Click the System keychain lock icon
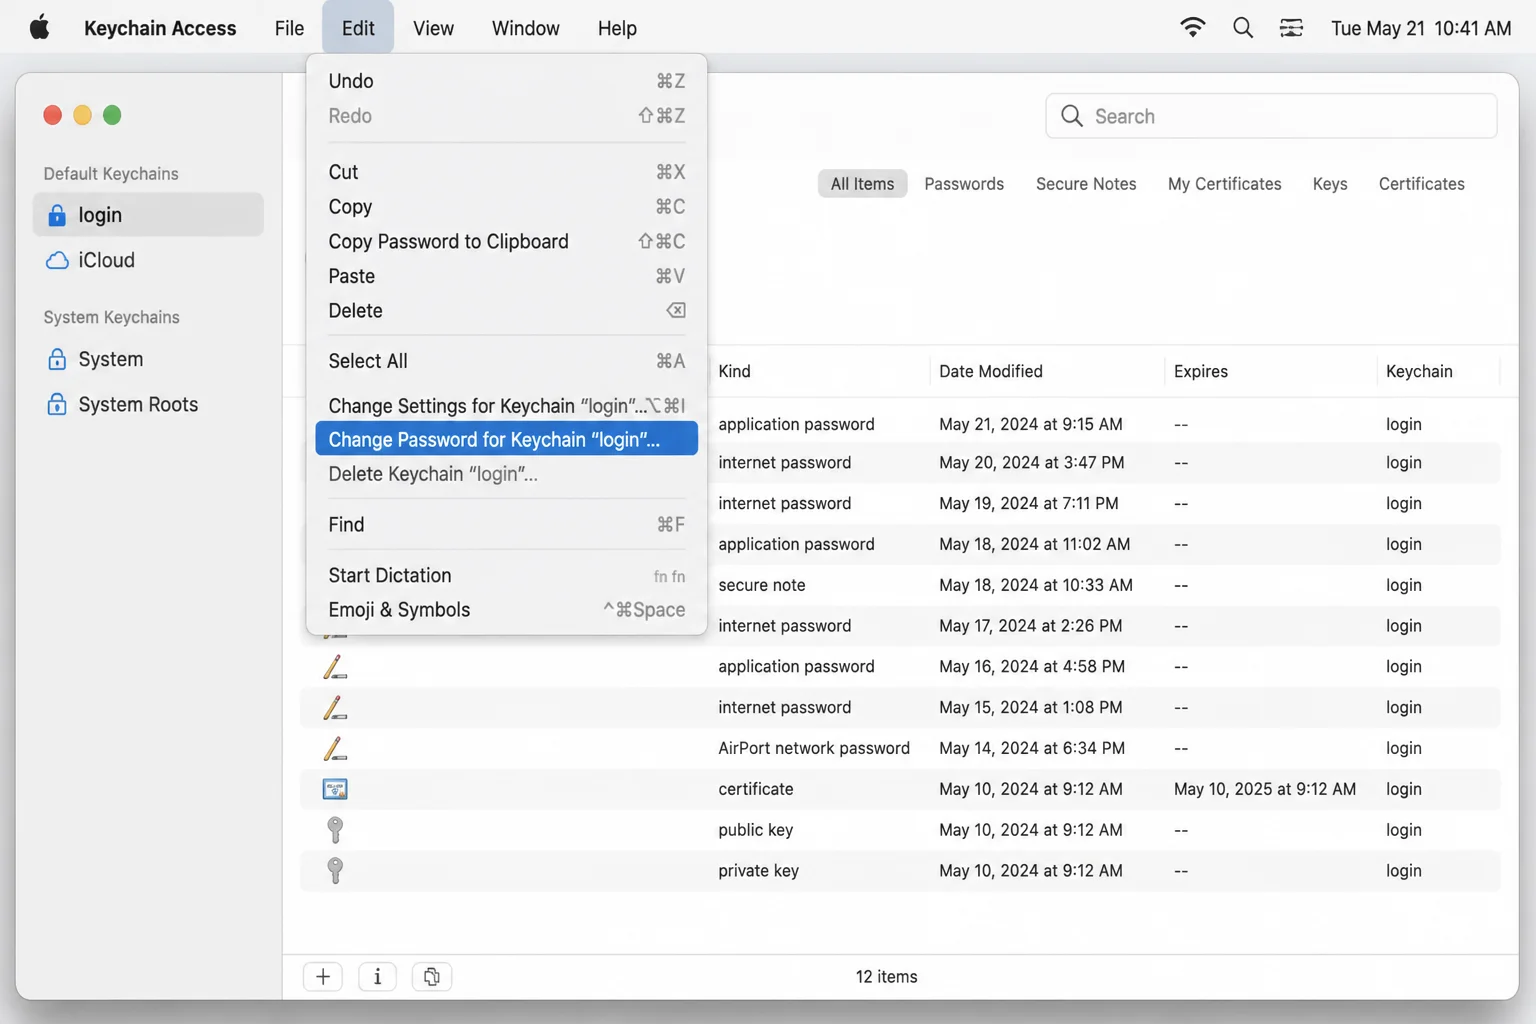The image size is (1536, 1024). pos(57,359)
